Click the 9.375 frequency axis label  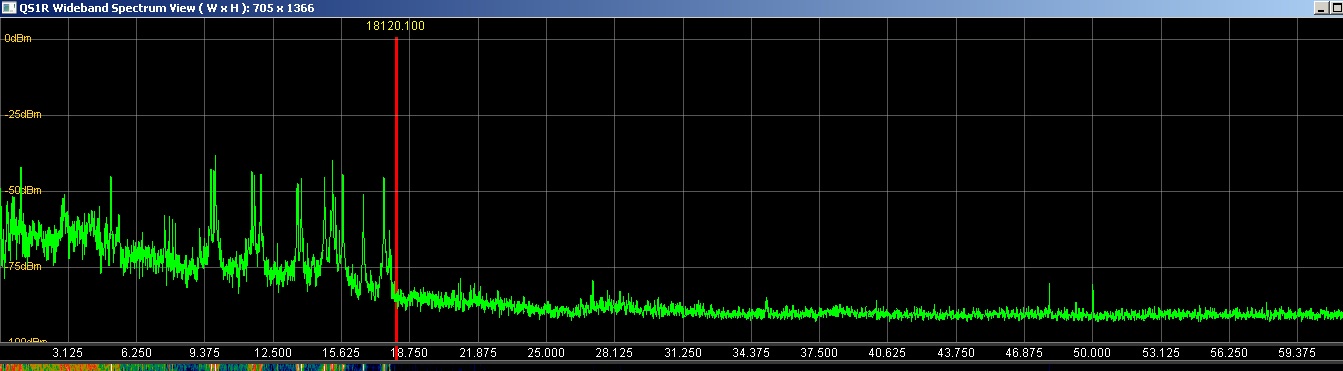[x=204, y=353]
